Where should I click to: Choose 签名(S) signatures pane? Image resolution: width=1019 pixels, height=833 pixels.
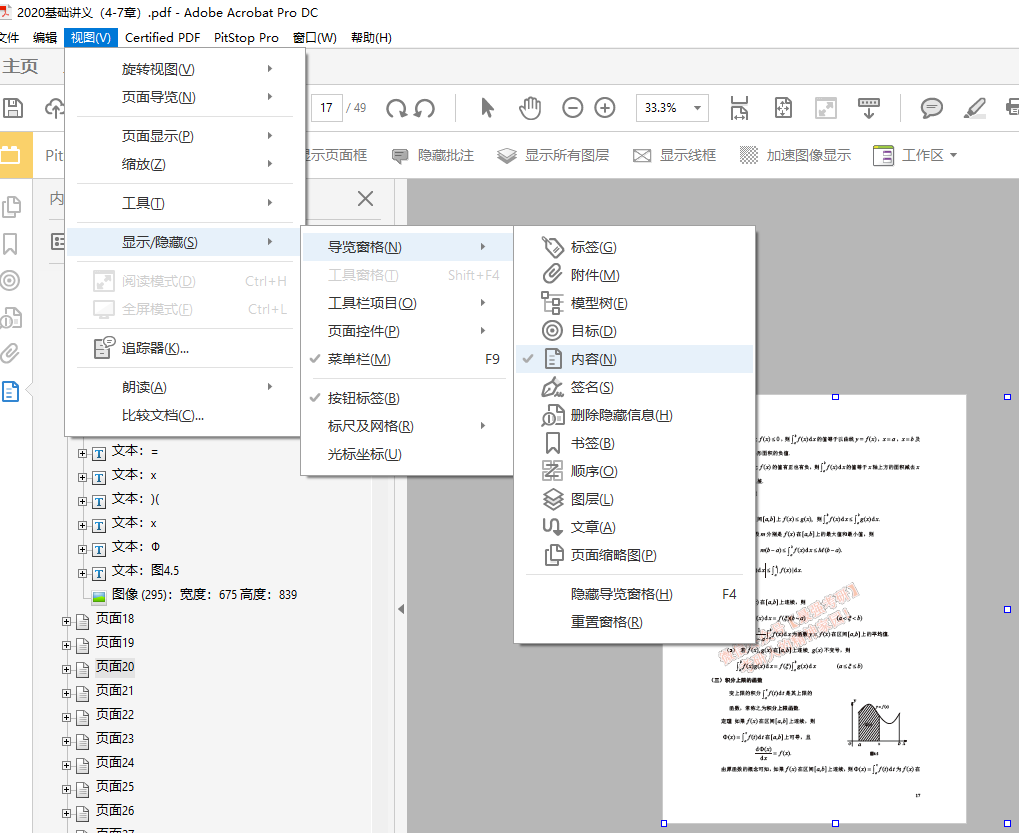pyautogui.click(x=635, y=387)
